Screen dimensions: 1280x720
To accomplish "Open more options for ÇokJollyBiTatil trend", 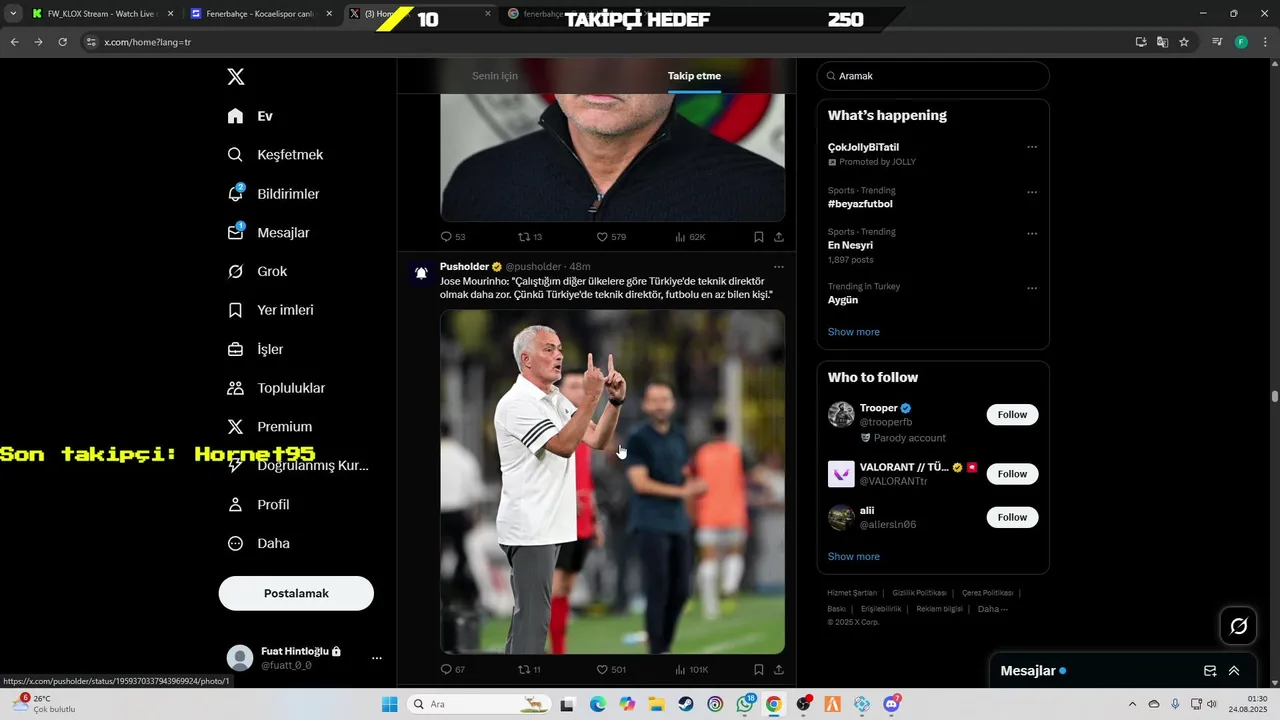I will [x=1032, y=147].
